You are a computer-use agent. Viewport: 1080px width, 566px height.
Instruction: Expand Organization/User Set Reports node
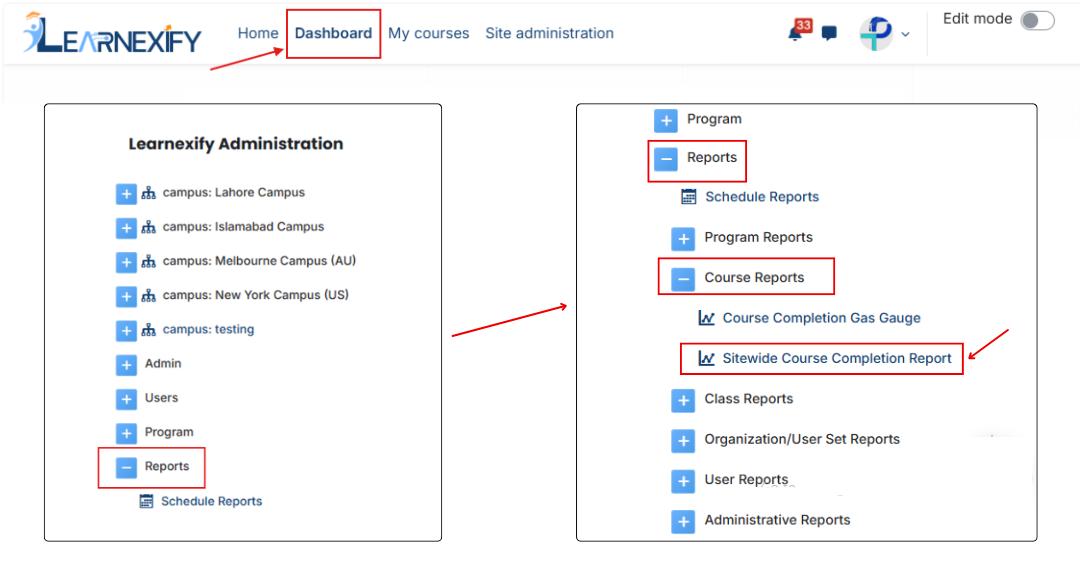tap(683, 441)
